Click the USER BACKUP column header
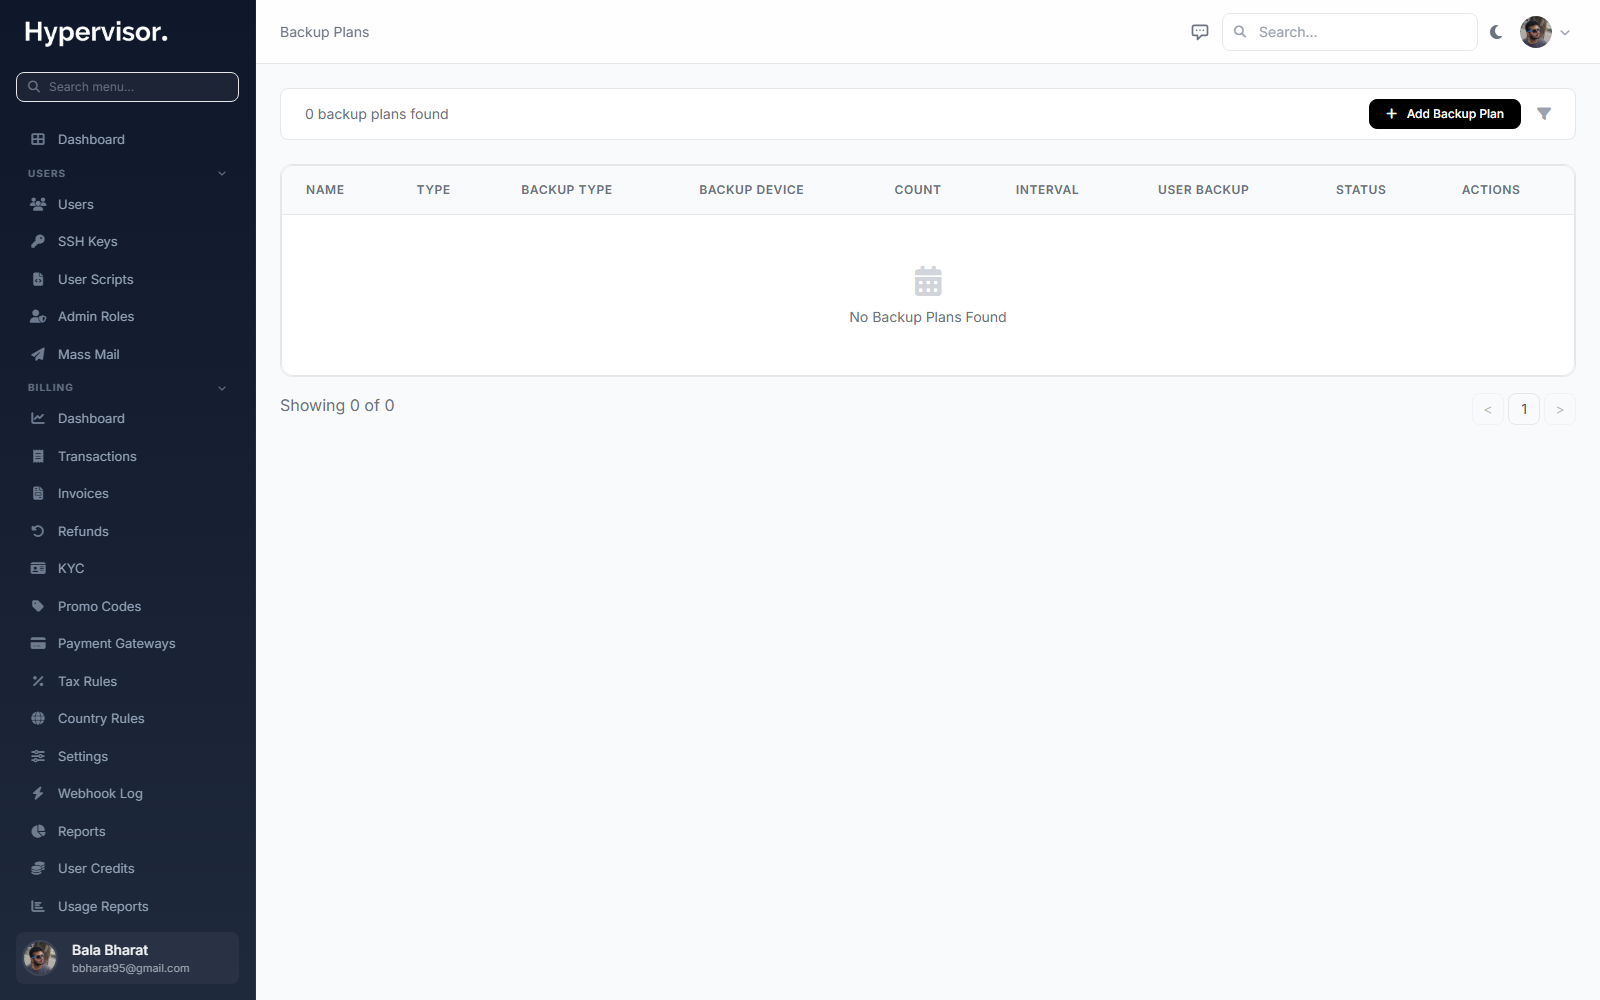 click(x=1203, y=190)
